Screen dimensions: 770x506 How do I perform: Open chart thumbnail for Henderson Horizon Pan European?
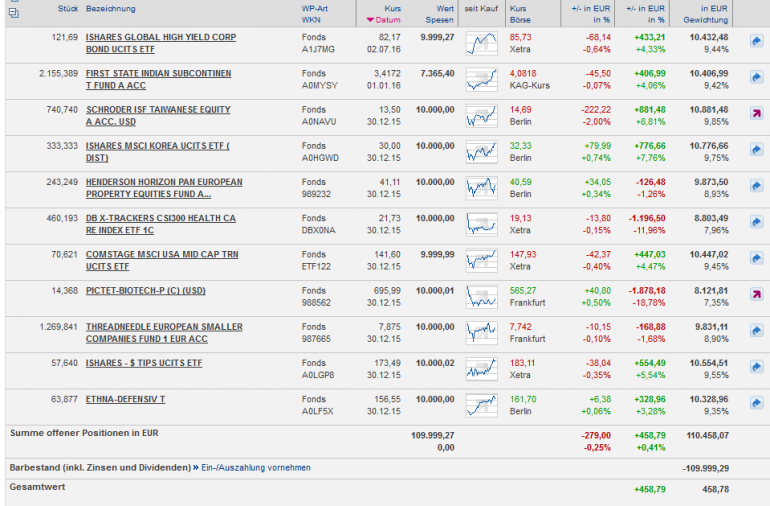tap(481, 188)
